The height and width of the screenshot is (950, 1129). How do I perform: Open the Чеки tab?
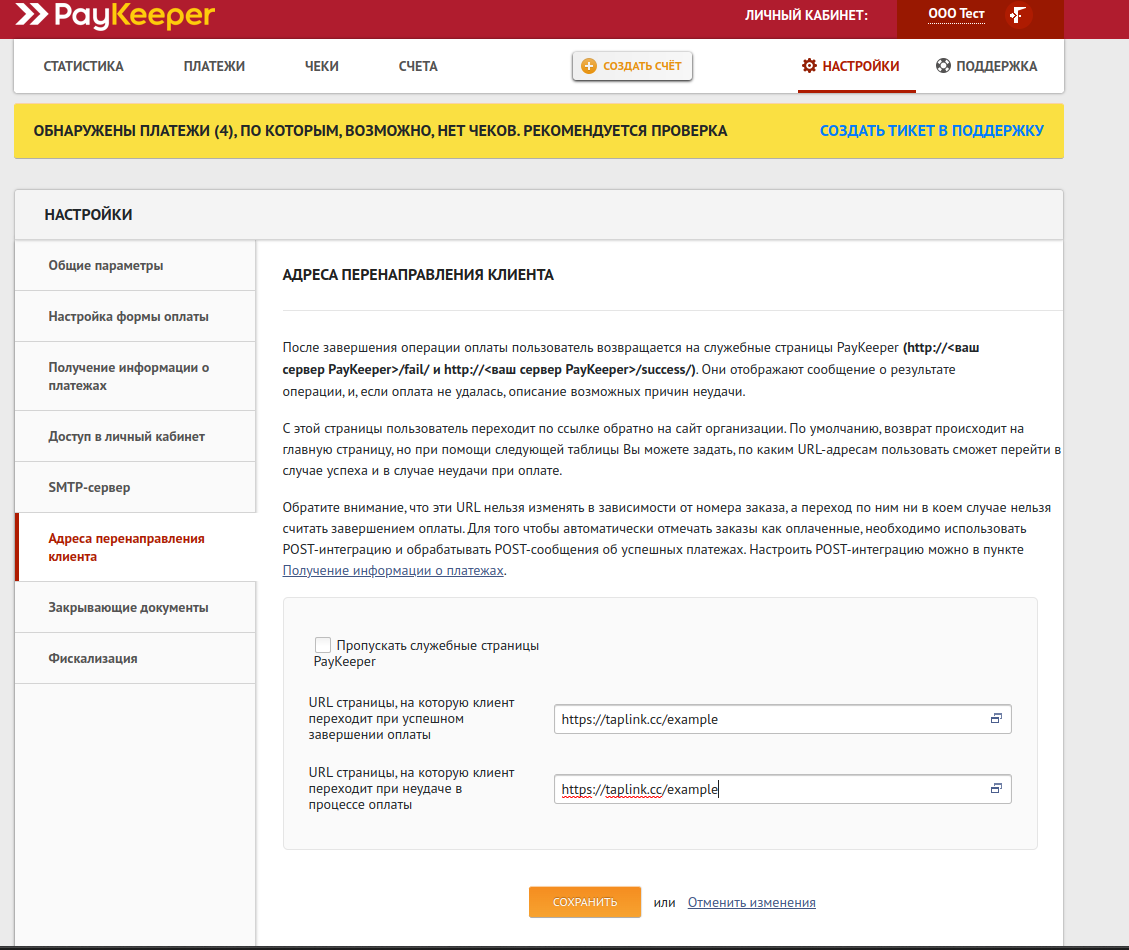point(321,66)
